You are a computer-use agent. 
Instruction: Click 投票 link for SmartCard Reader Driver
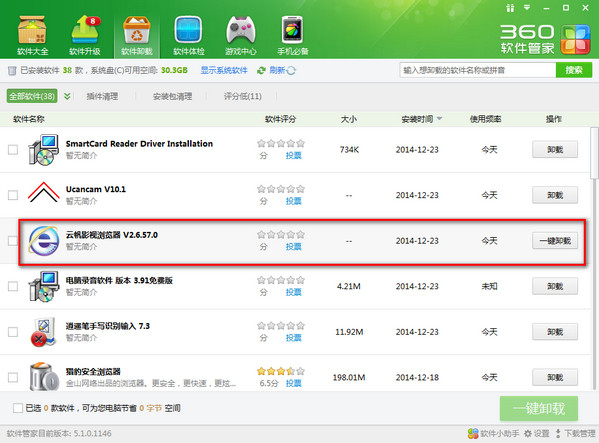[x=293, y=155]
